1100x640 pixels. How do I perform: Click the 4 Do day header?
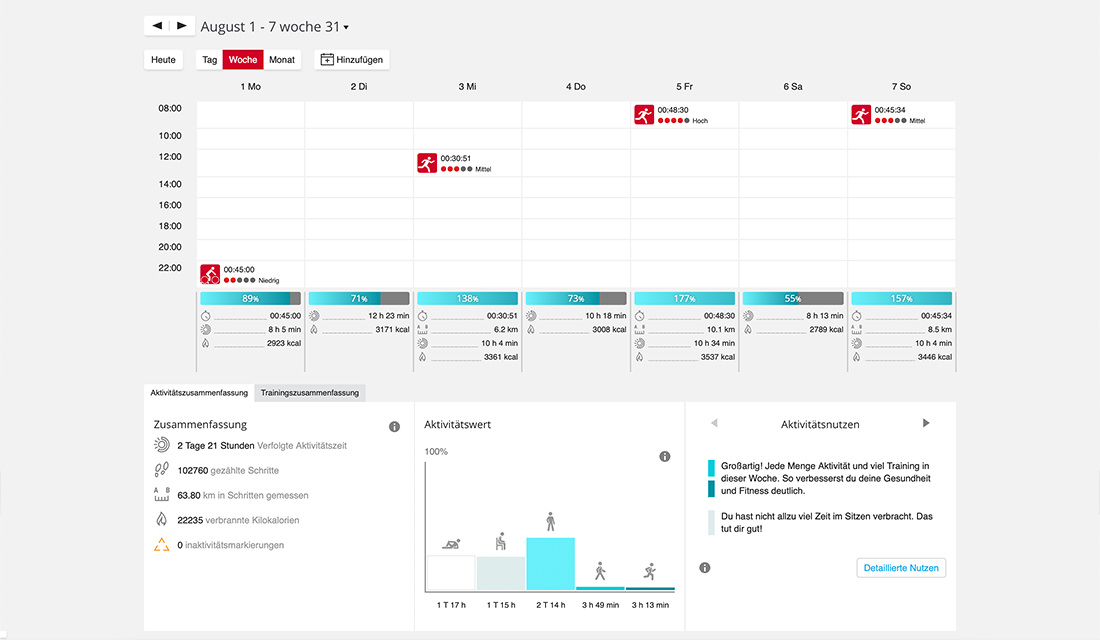tap(576, 86)
